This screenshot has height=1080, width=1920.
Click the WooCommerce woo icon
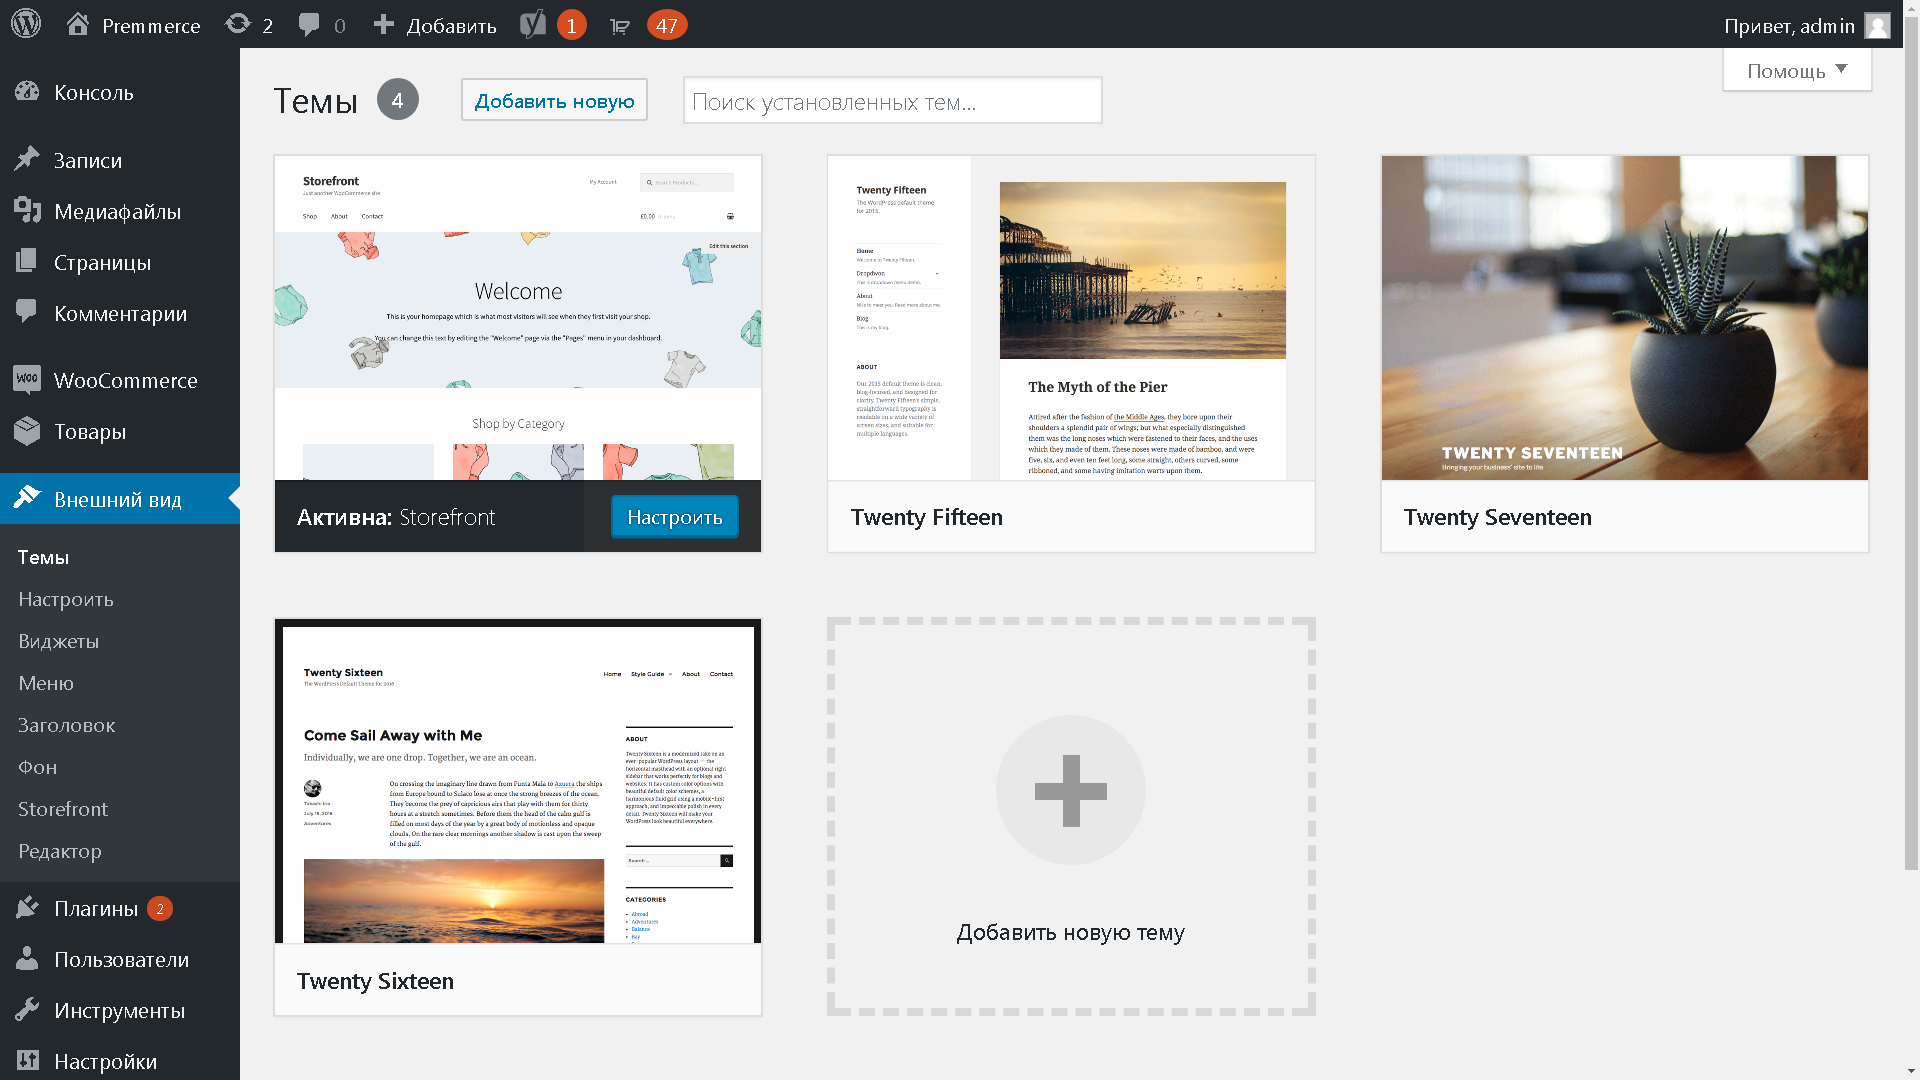pos(27,380)
